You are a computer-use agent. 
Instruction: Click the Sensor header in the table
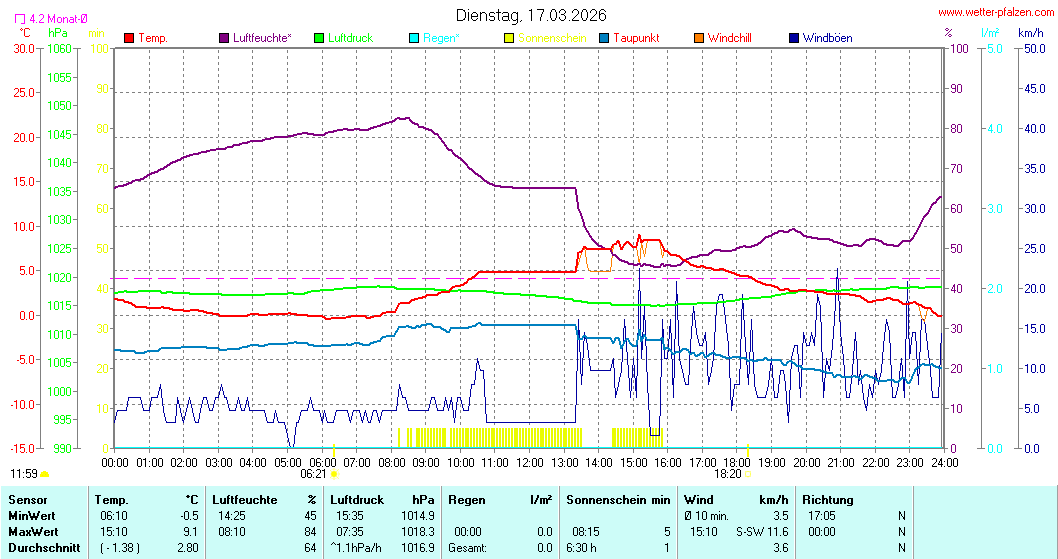click(x=27, y=500)
